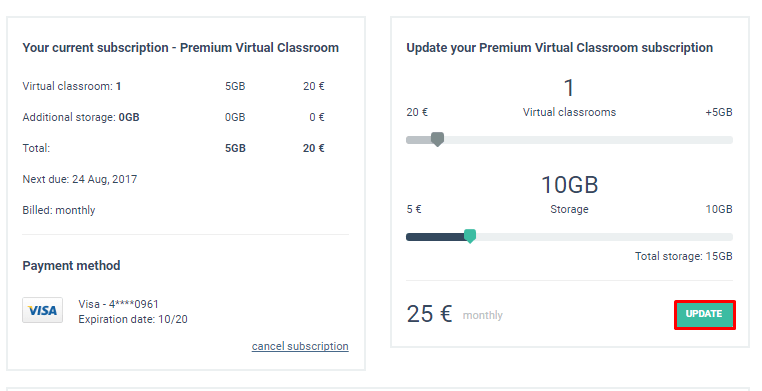Click the Virtual classrooms slider handle
Image resolution: width=762 pixels, height=391 pixels.
437,139
